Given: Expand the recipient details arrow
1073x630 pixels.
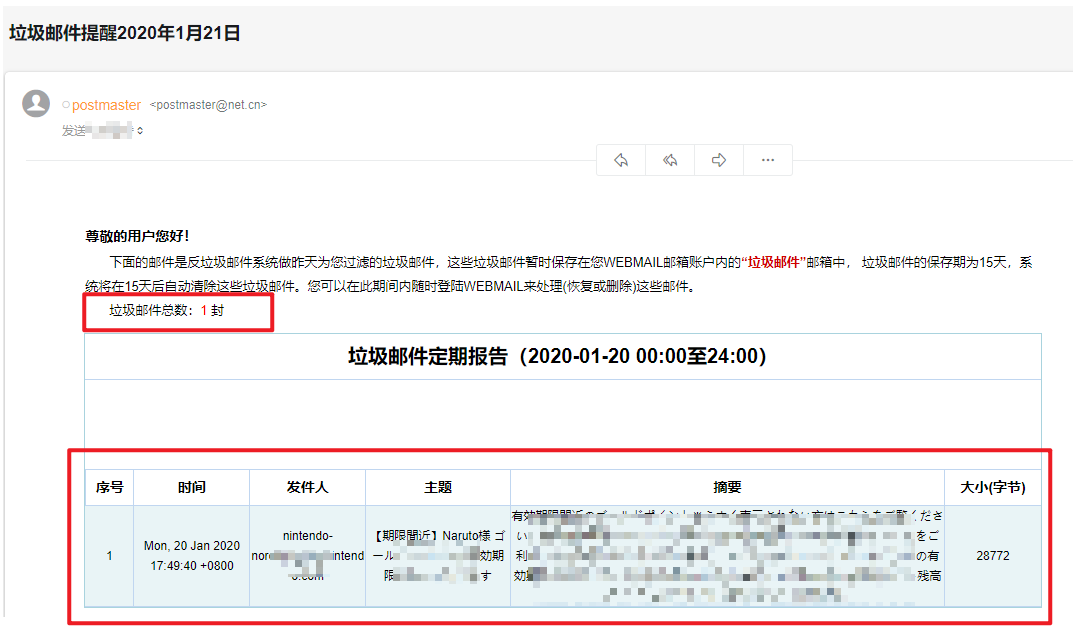Looking at the screenshot, I should pos(140,131).
